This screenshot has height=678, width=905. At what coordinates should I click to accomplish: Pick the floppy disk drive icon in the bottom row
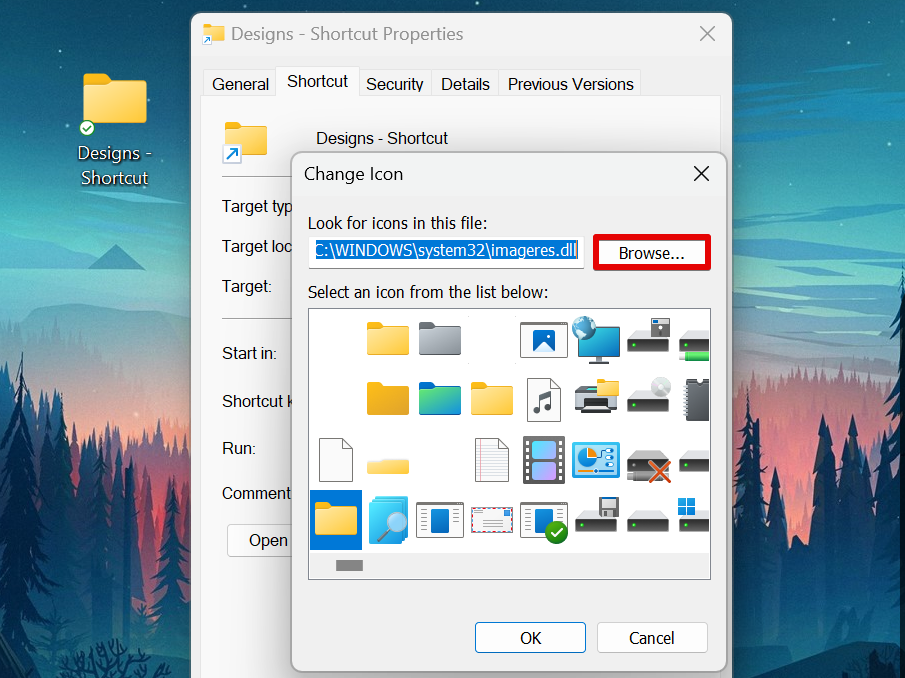click(x=597, y=515)
